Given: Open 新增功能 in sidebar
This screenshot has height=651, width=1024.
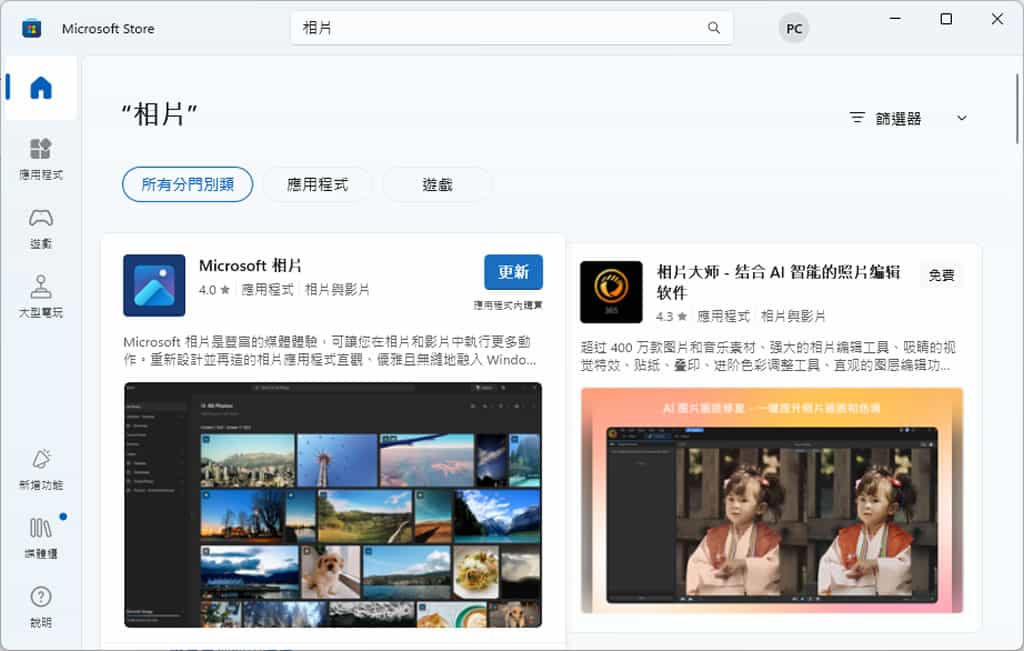Looking at the screenshot, I should click(x=41, y=469).
